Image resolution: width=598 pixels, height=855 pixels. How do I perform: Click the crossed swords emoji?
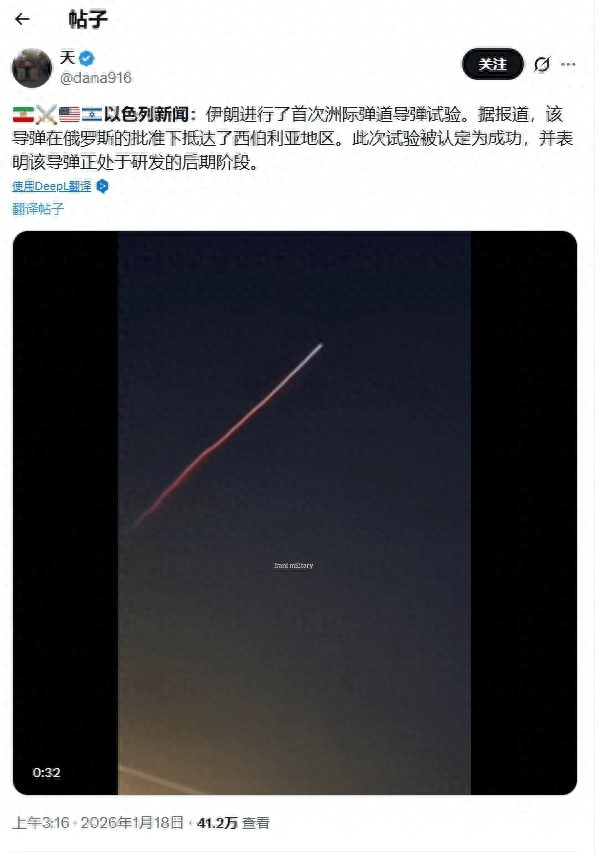tap(46, 115)
